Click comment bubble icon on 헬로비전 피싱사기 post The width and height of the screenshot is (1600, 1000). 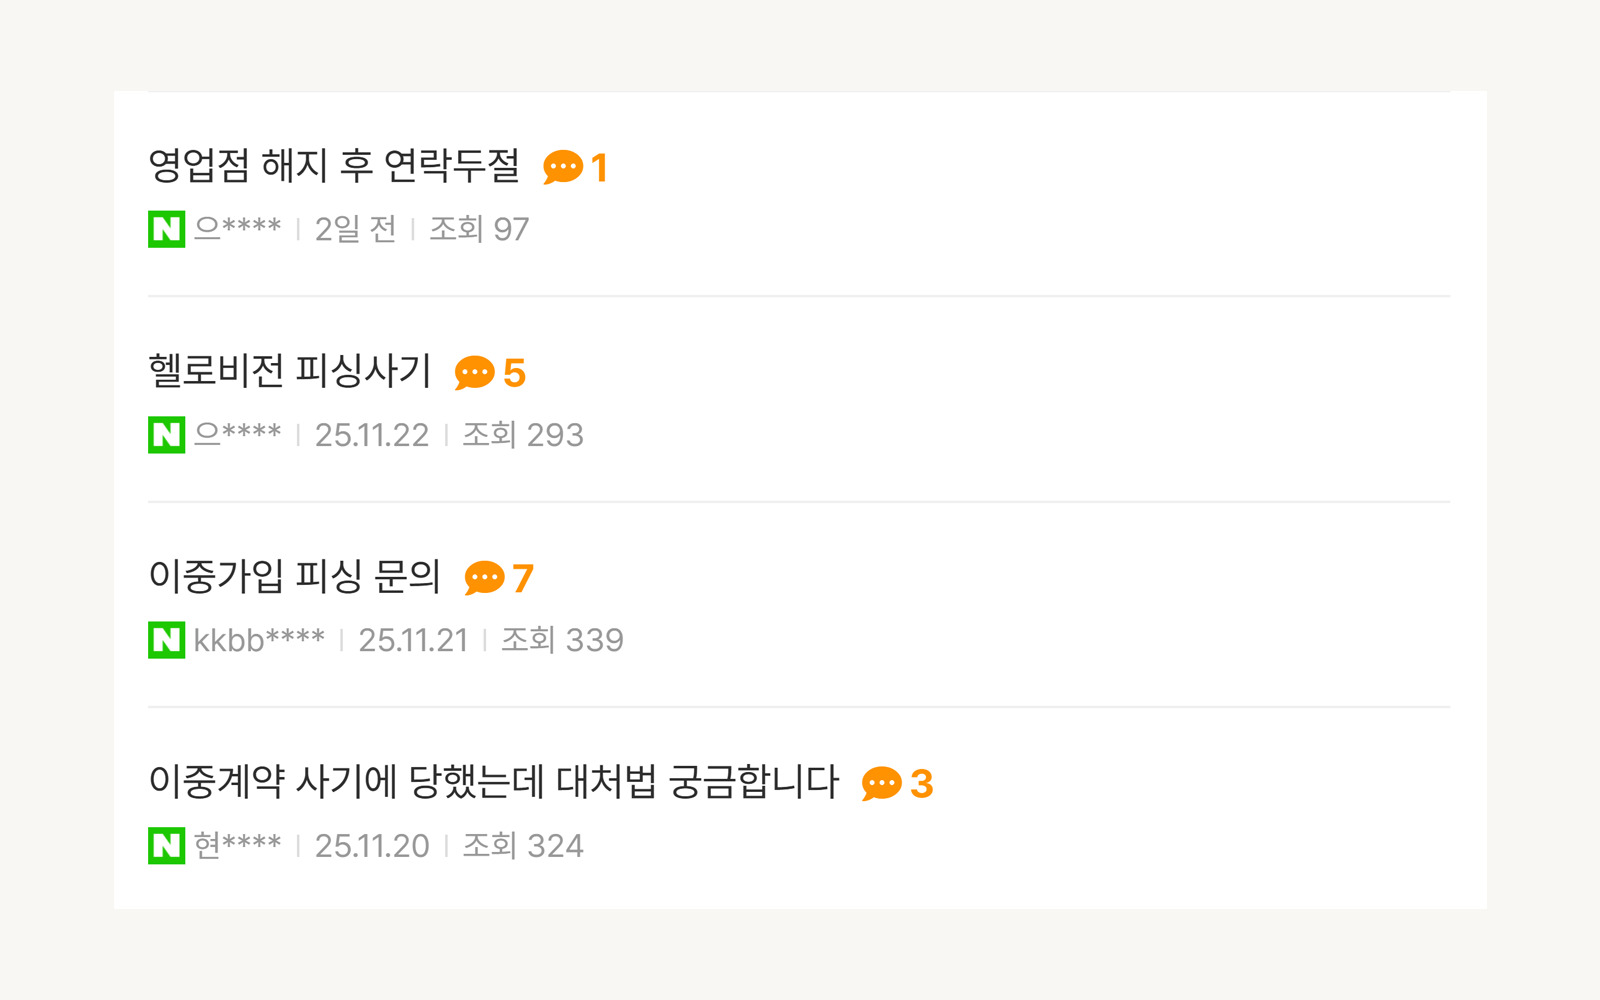pos(475,373)
